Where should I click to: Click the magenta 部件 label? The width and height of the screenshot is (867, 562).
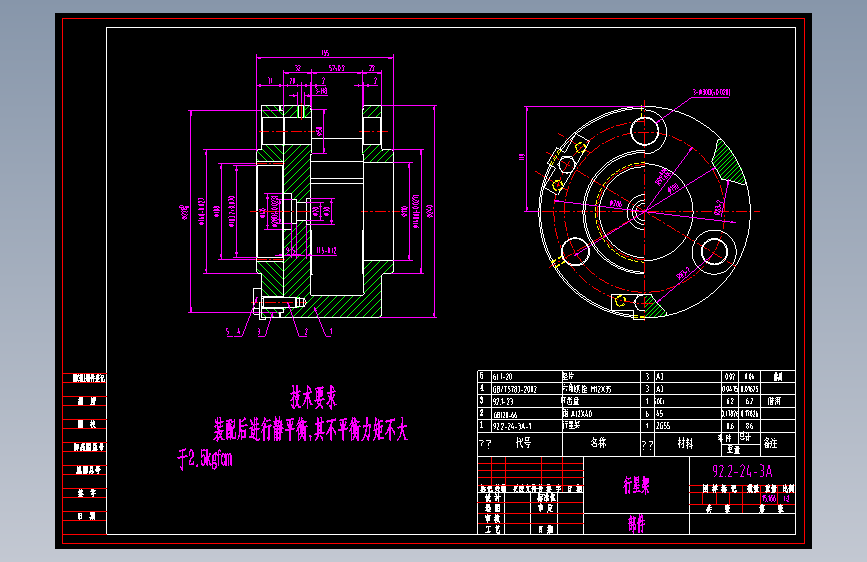pos(636,524)
